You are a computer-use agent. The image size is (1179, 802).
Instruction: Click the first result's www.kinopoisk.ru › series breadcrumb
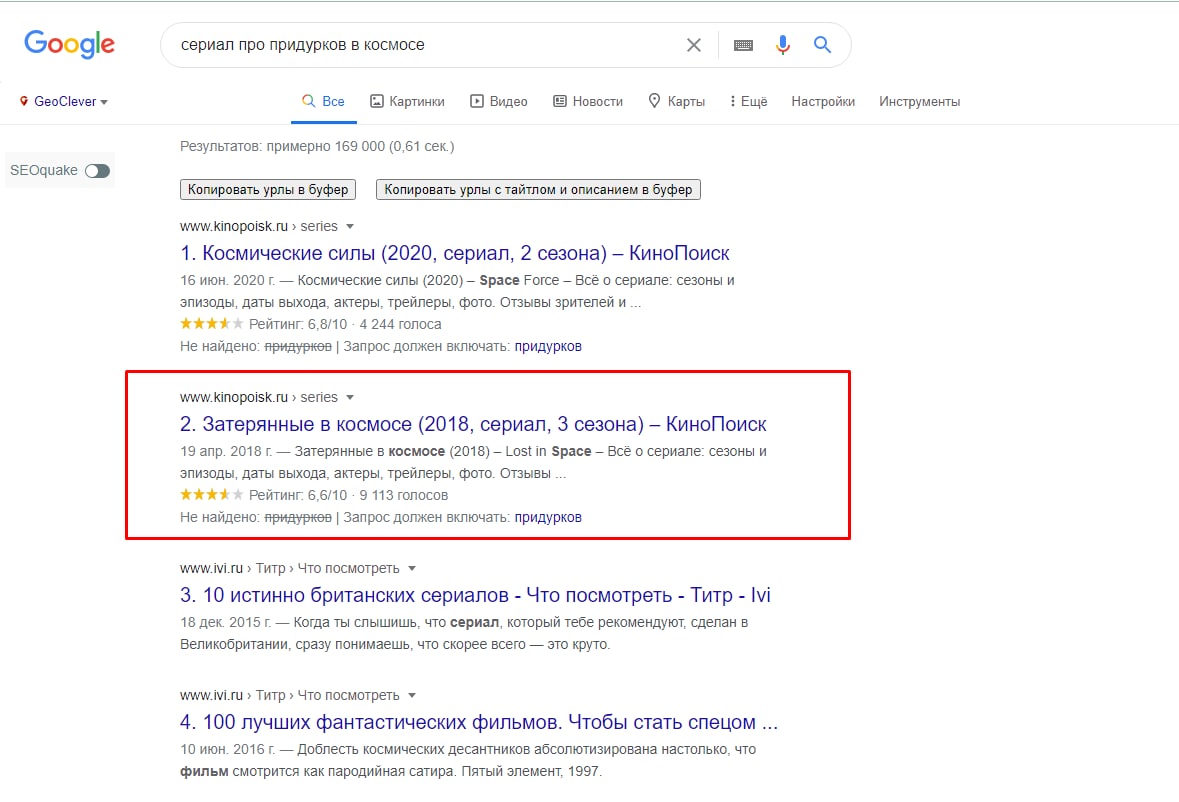coord(259,226)
